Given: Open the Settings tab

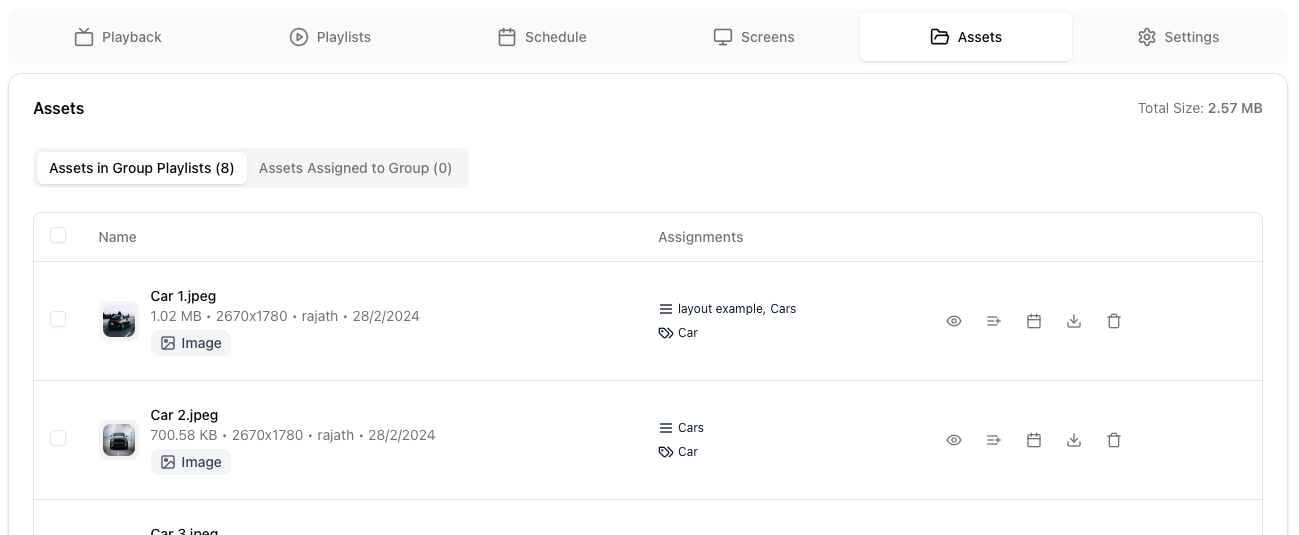Looking at the screenshot, I should 1178,37.
